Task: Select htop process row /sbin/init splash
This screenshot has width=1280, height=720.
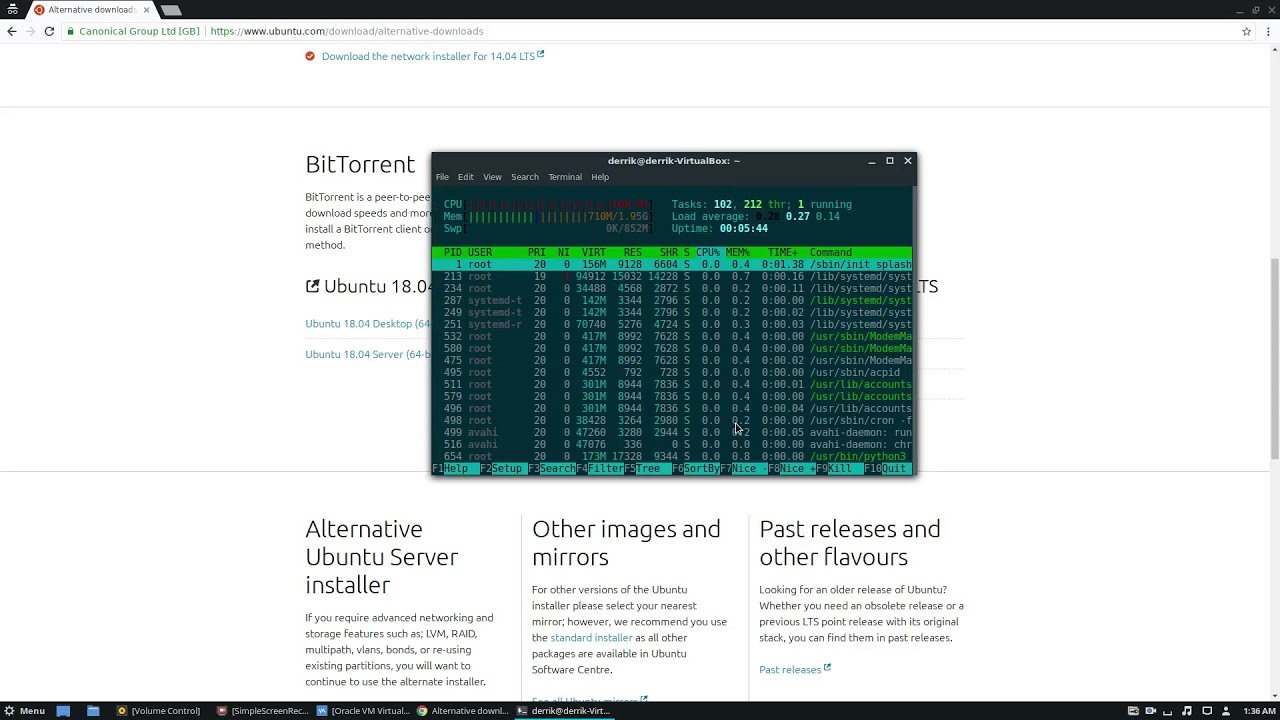Action: click(x=672, y=265)
